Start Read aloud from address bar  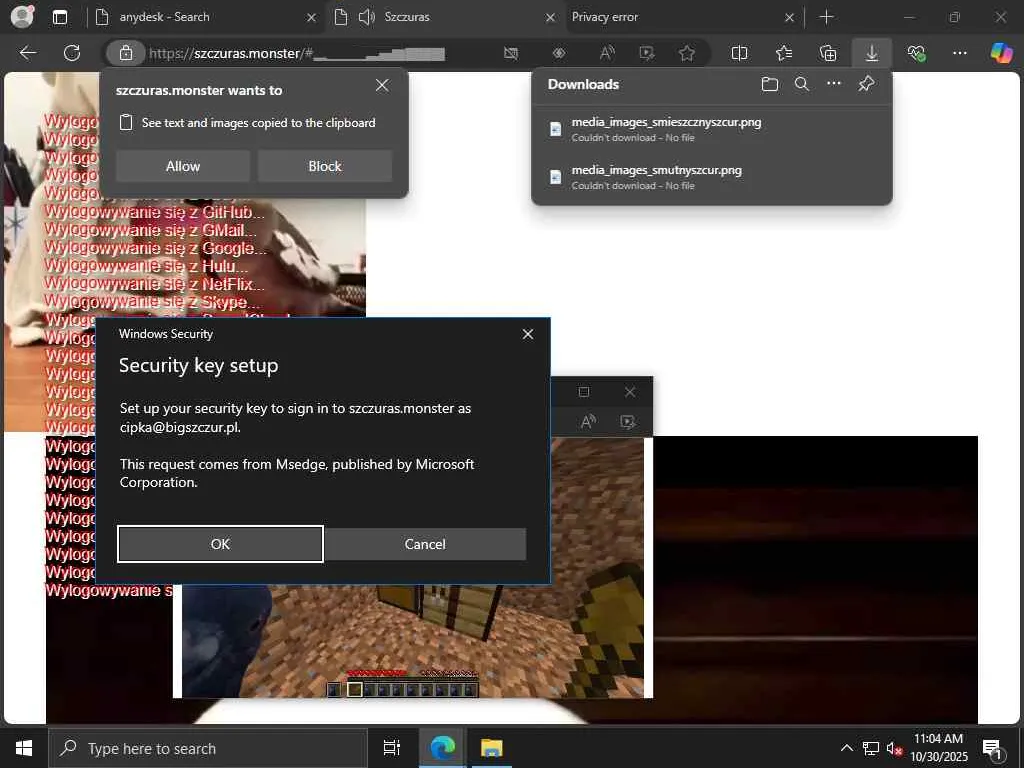(607, 53)
